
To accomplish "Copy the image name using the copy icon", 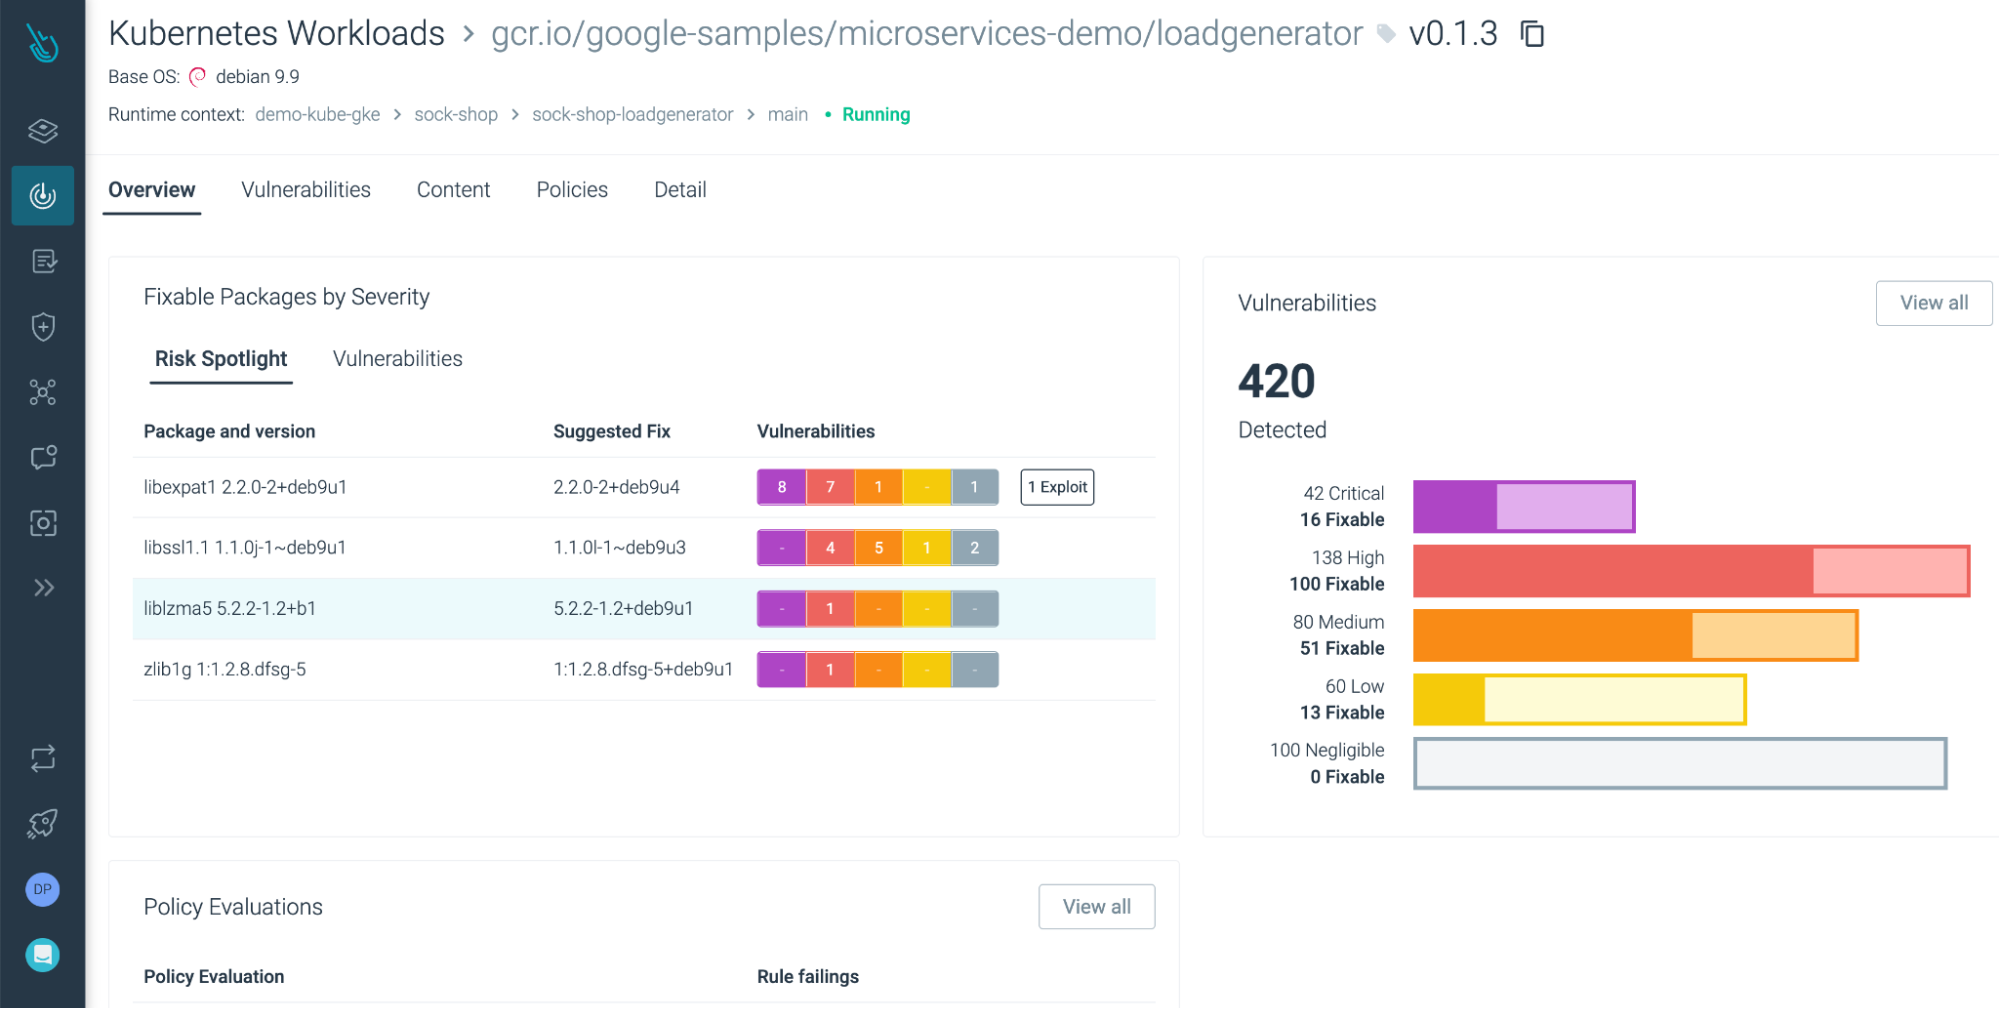I will coord(1532,33).
